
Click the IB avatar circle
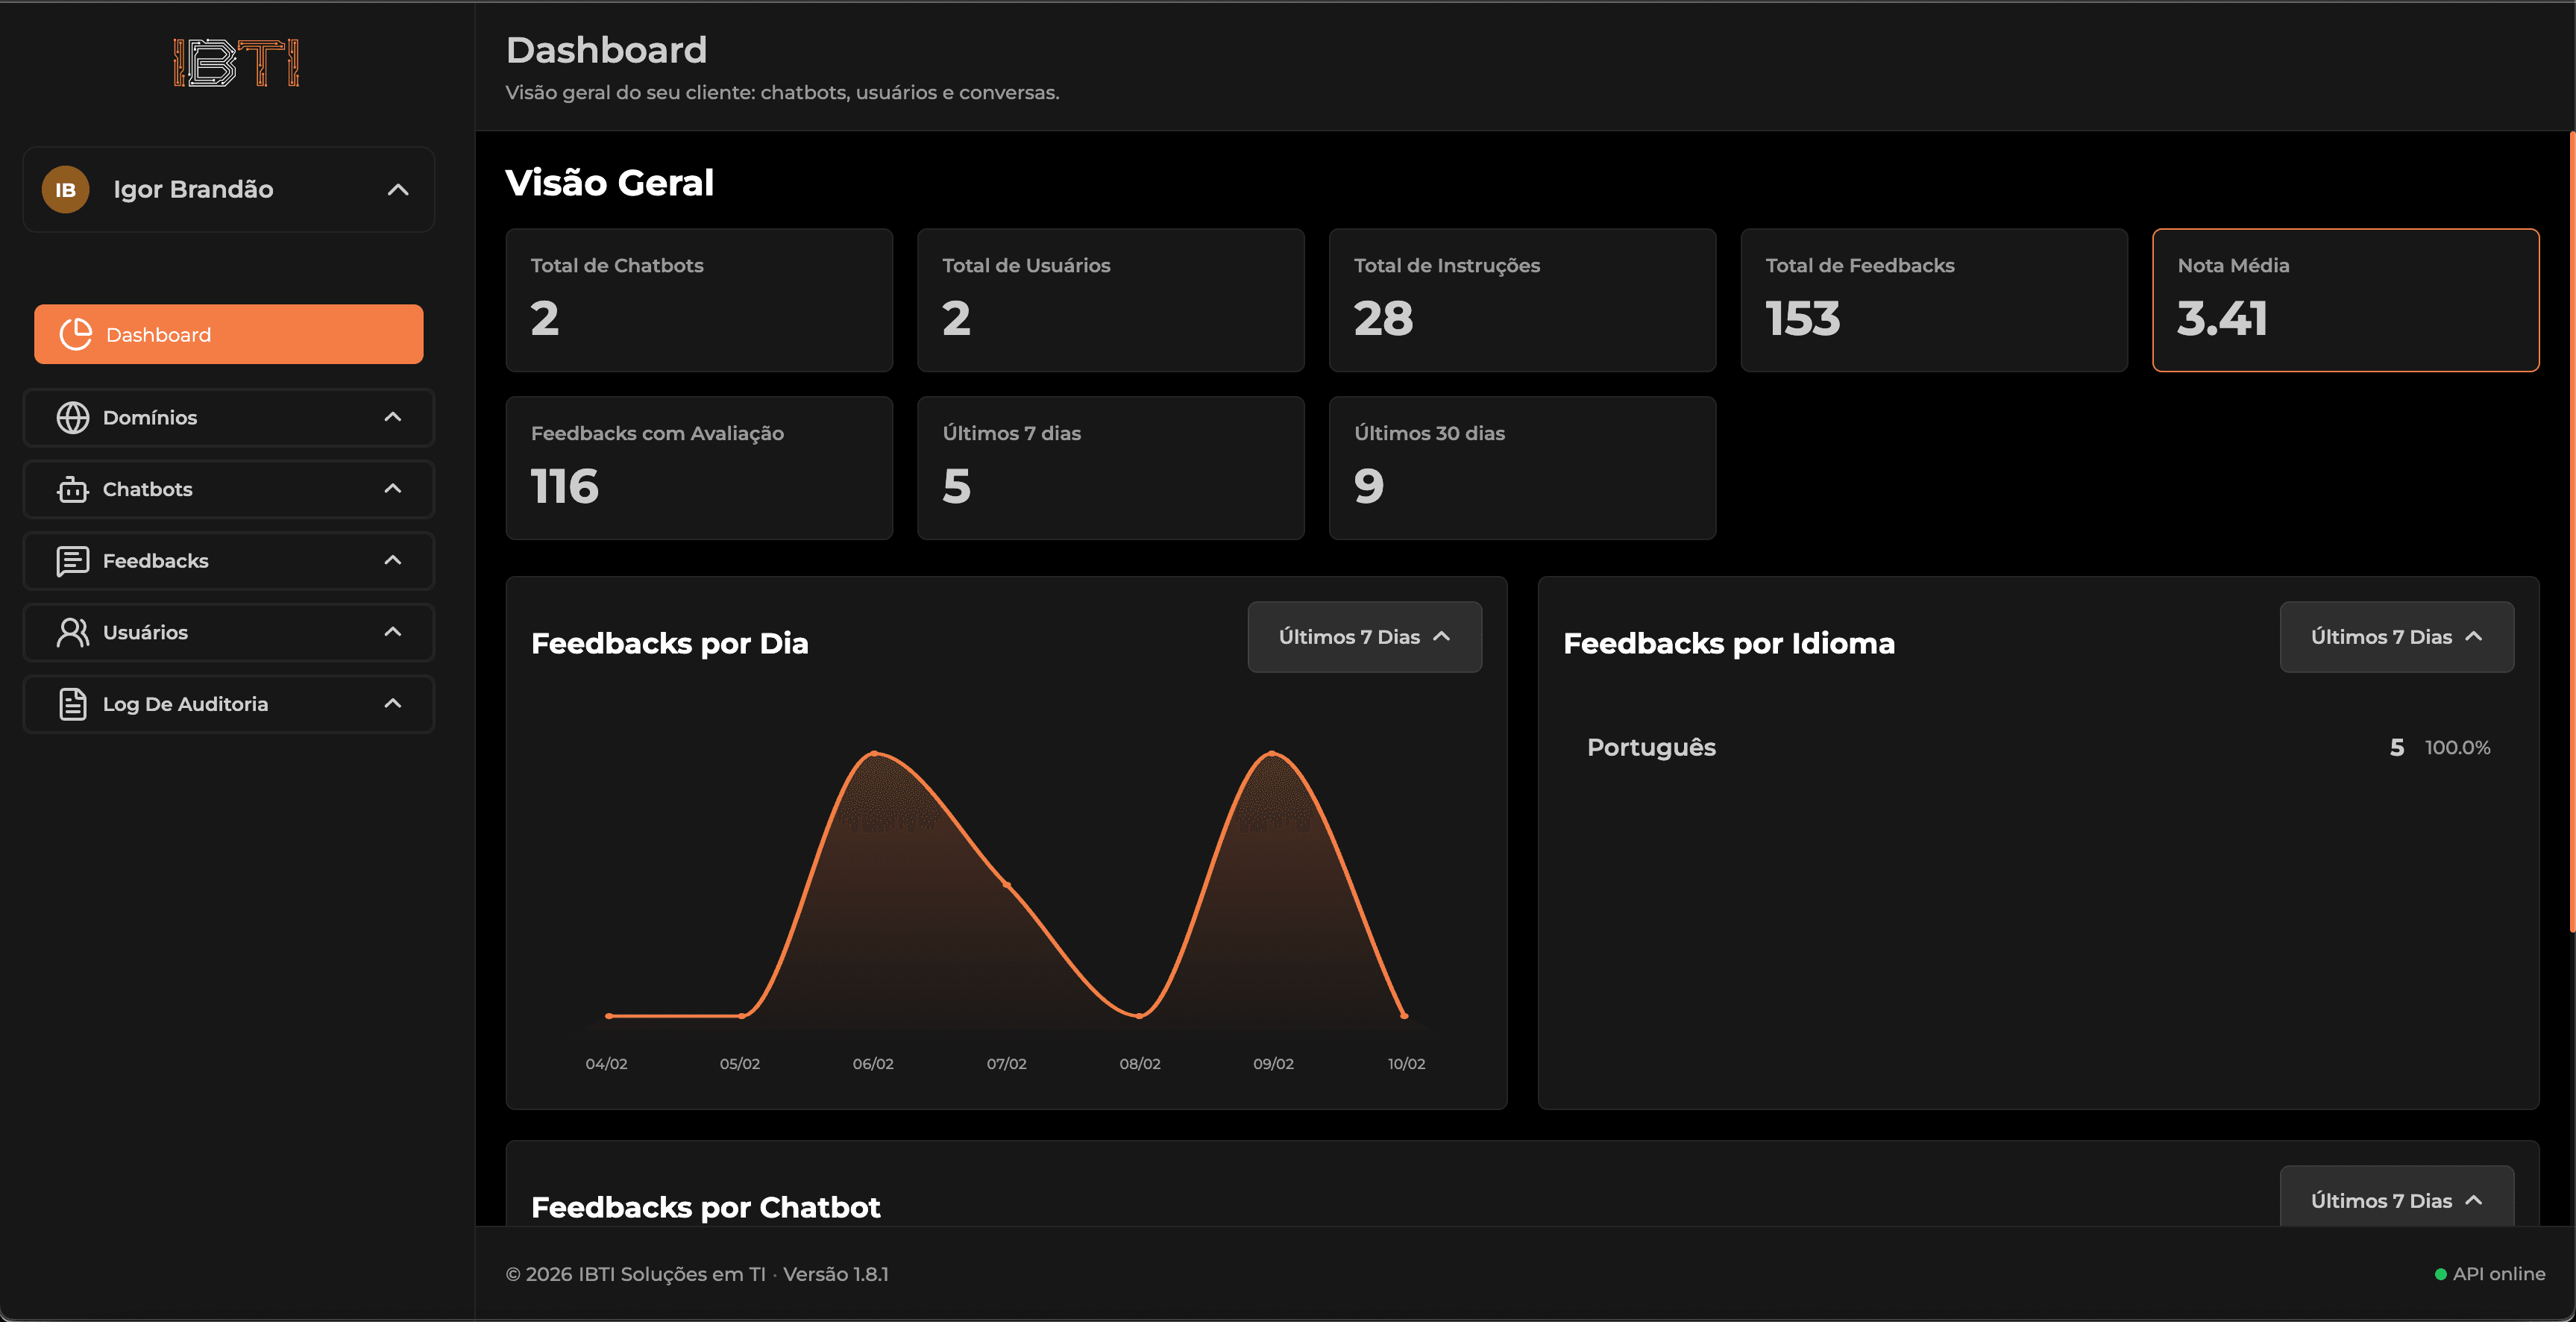click(65, 189)
